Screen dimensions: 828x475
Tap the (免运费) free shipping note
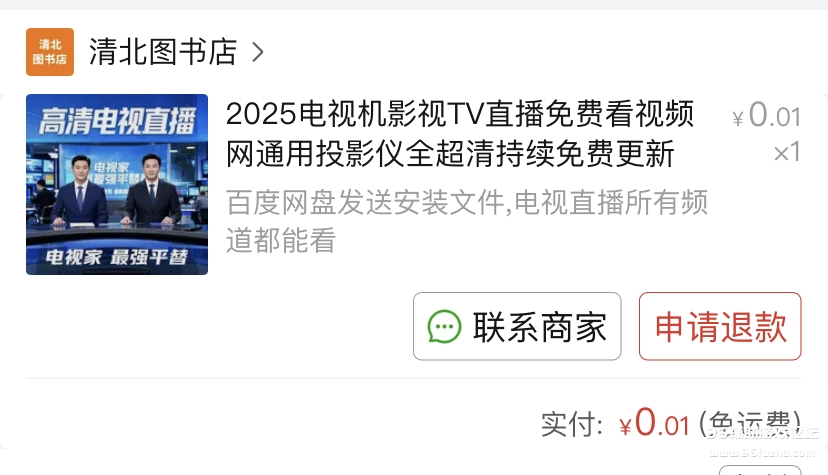tap(750, 424)
